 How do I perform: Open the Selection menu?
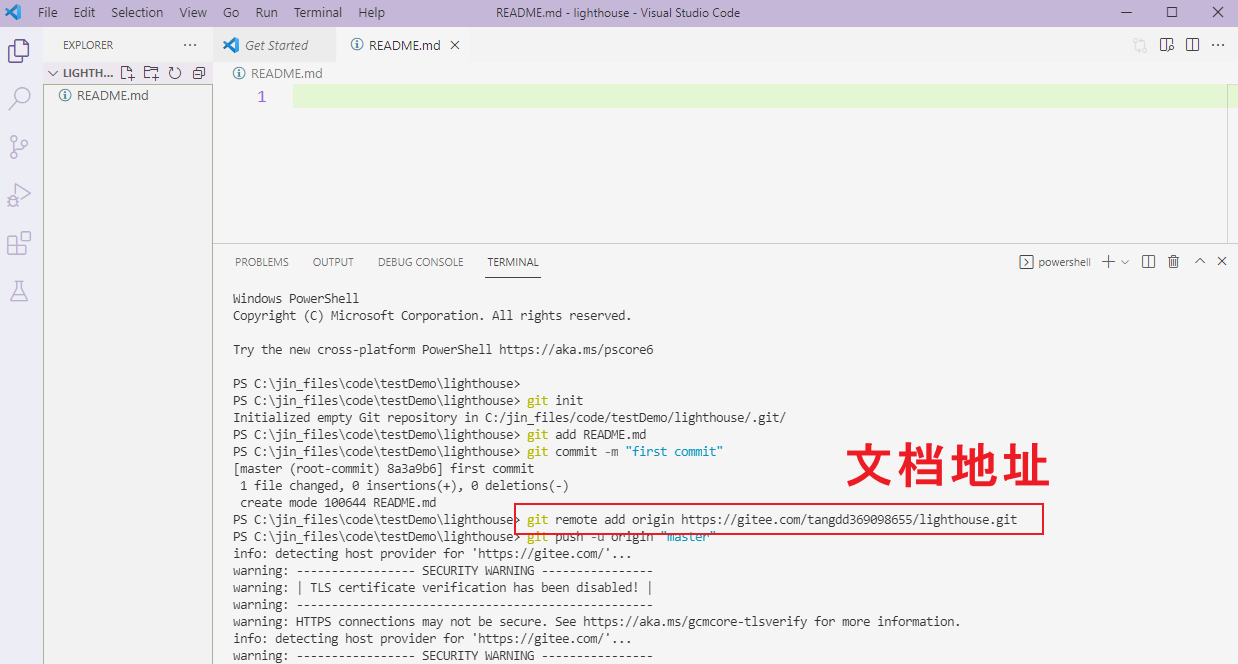(137, 13)
